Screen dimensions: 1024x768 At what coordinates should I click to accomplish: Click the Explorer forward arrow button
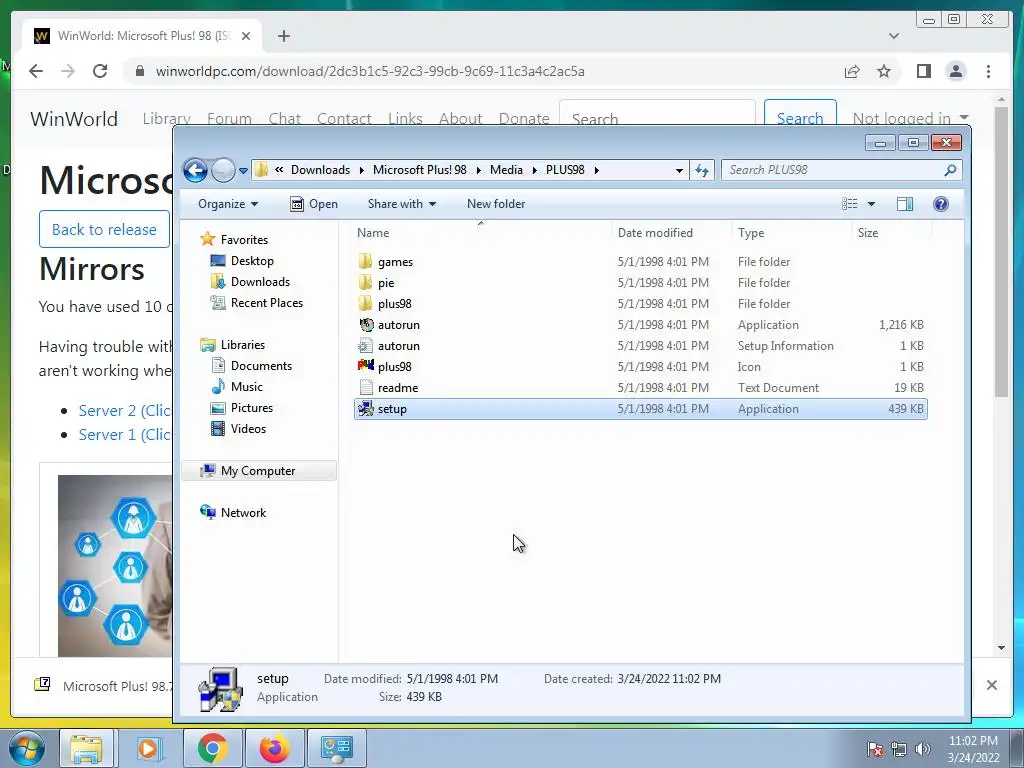click(223, 170)
